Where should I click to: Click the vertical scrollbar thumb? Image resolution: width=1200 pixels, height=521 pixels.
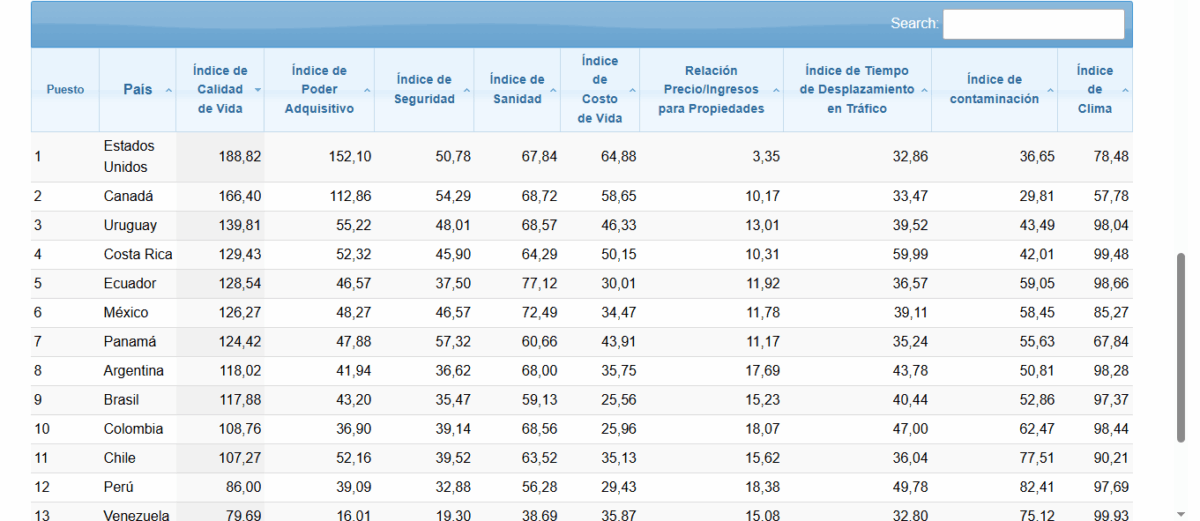pyautogui.click(x=1182, y=346)
